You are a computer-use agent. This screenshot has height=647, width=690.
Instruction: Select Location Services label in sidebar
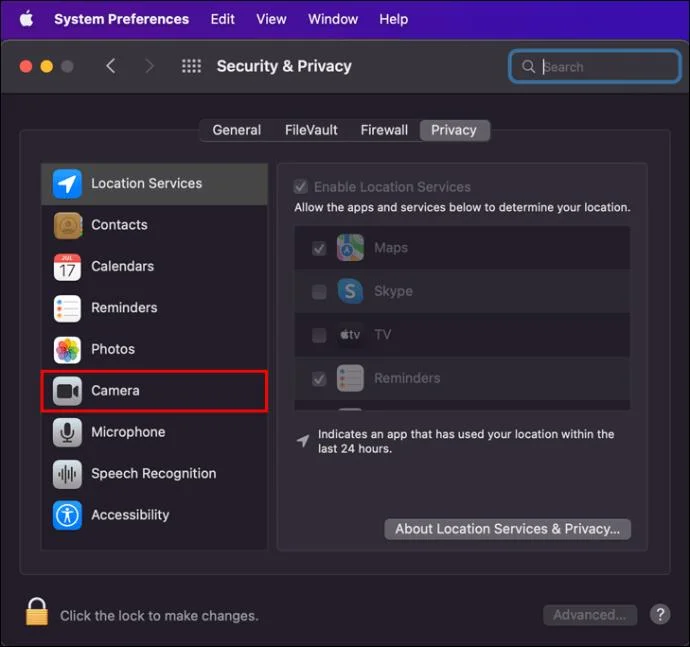pyautogui.click(x=147, y=184)
